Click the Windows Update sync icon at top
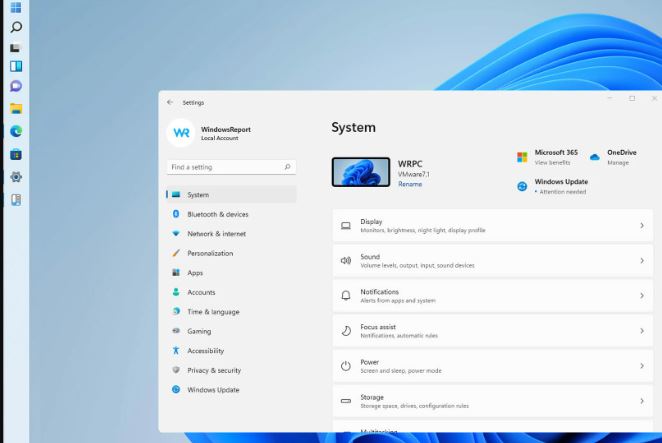The height and width of the screenshot is (443, 662). point(522,186)
